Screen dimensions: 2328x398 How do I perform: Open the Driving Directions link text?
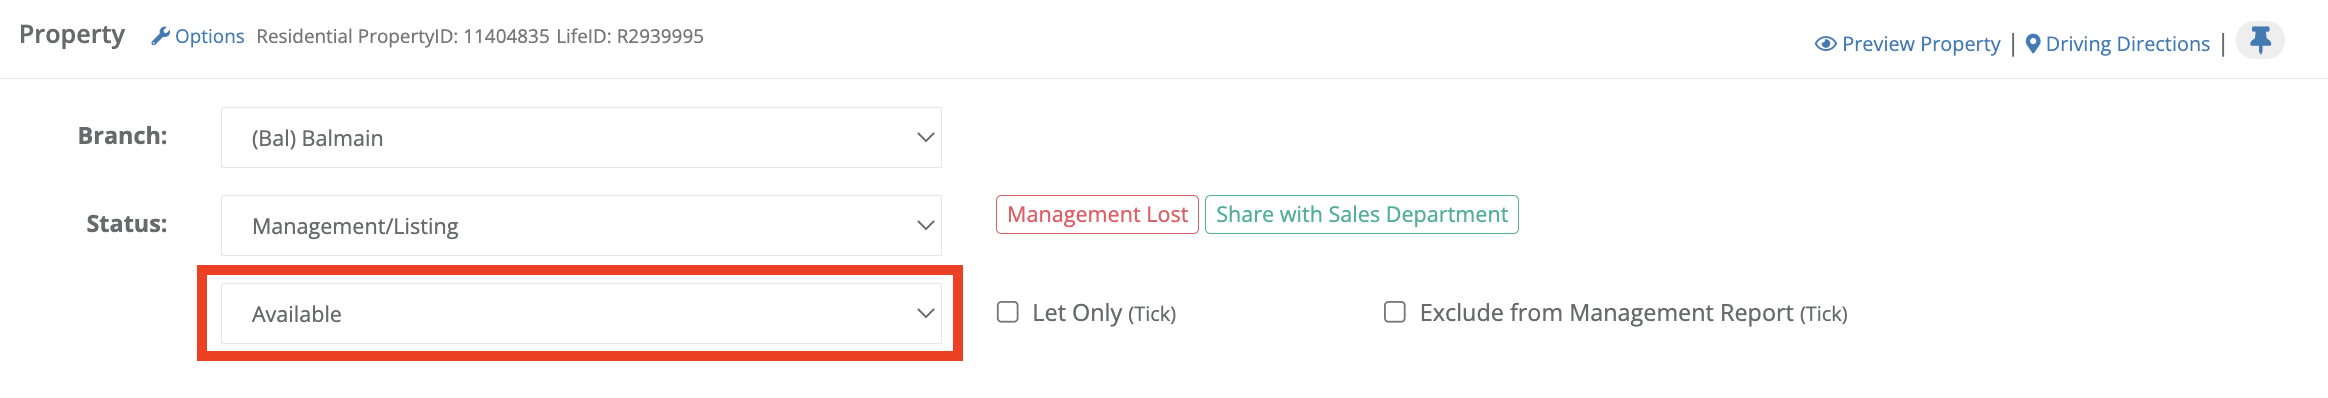coord(2128,44)
